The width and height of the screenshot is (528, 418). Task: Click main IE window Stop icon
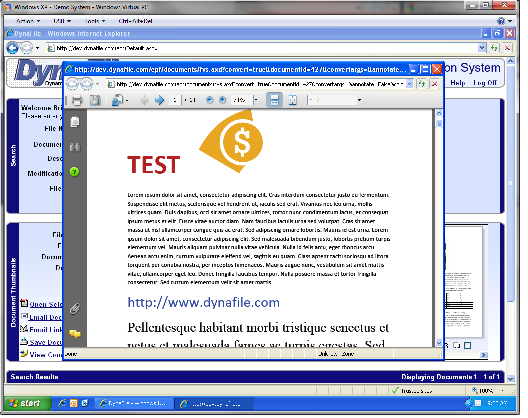507,48
